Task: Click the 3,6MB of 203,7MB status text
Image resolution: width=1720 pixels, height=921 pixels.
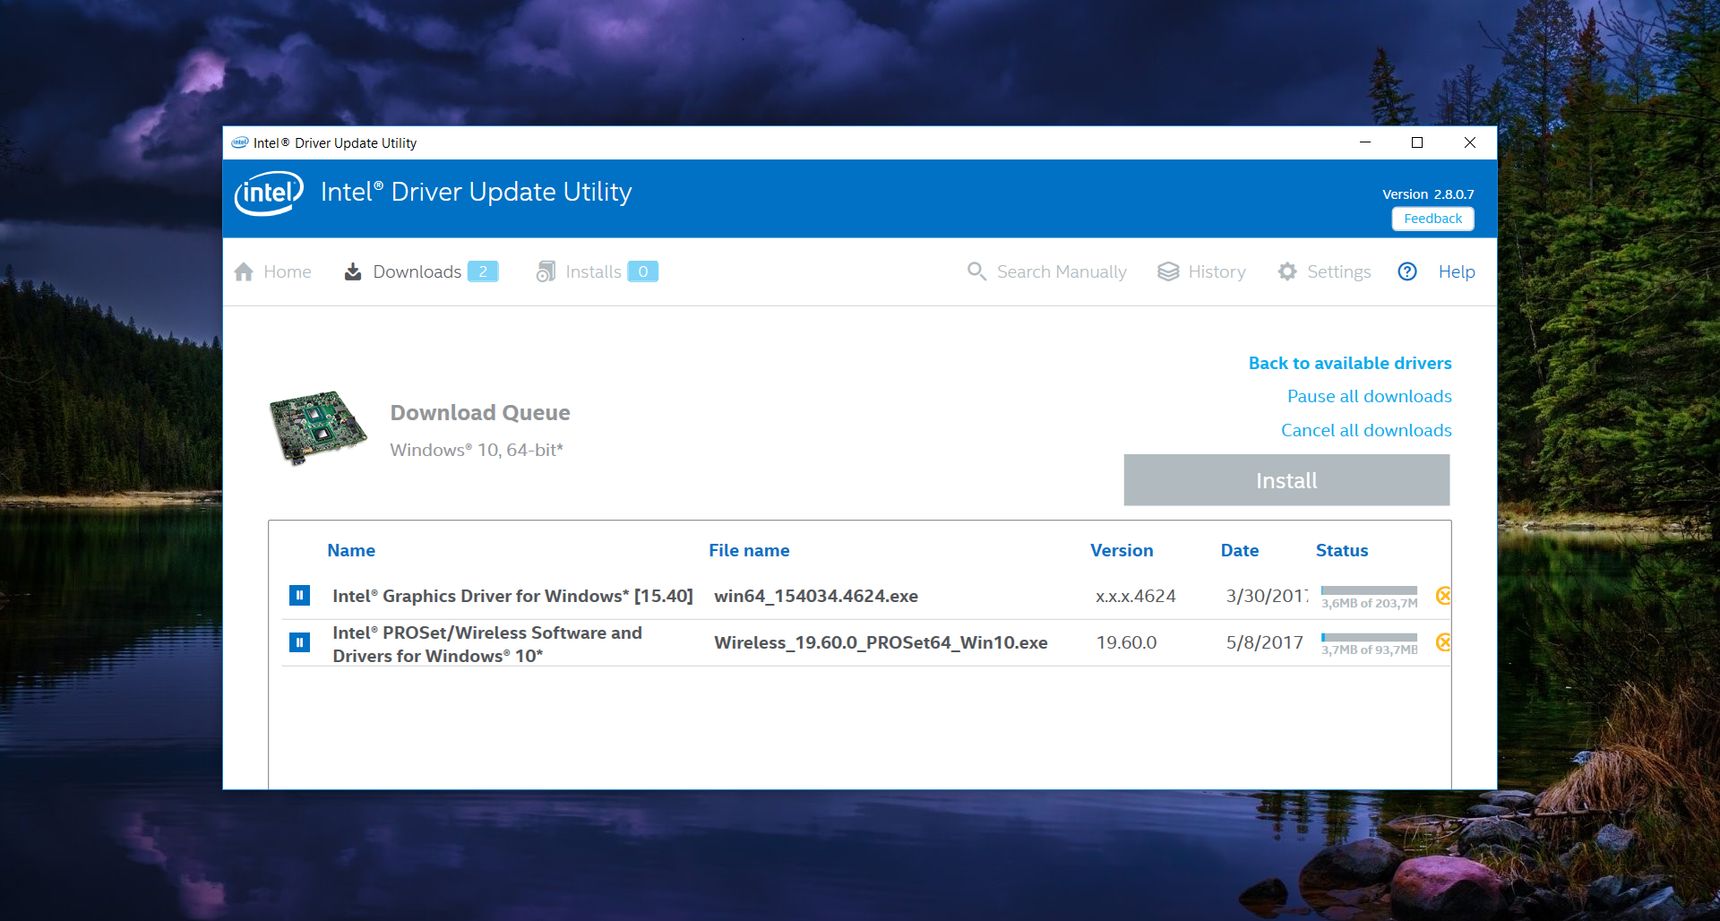Action: (x=1369, y=603)
